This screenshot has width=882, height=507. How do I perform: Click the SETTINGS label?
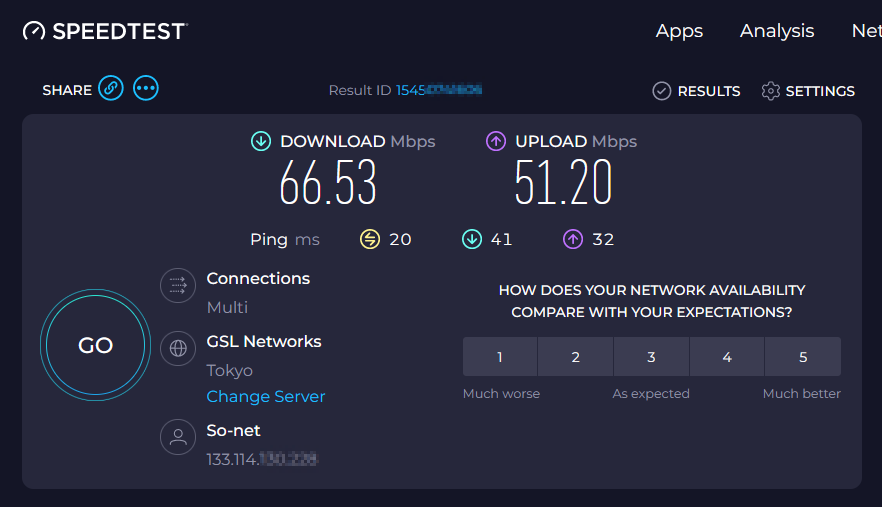[x=820, y=91]
